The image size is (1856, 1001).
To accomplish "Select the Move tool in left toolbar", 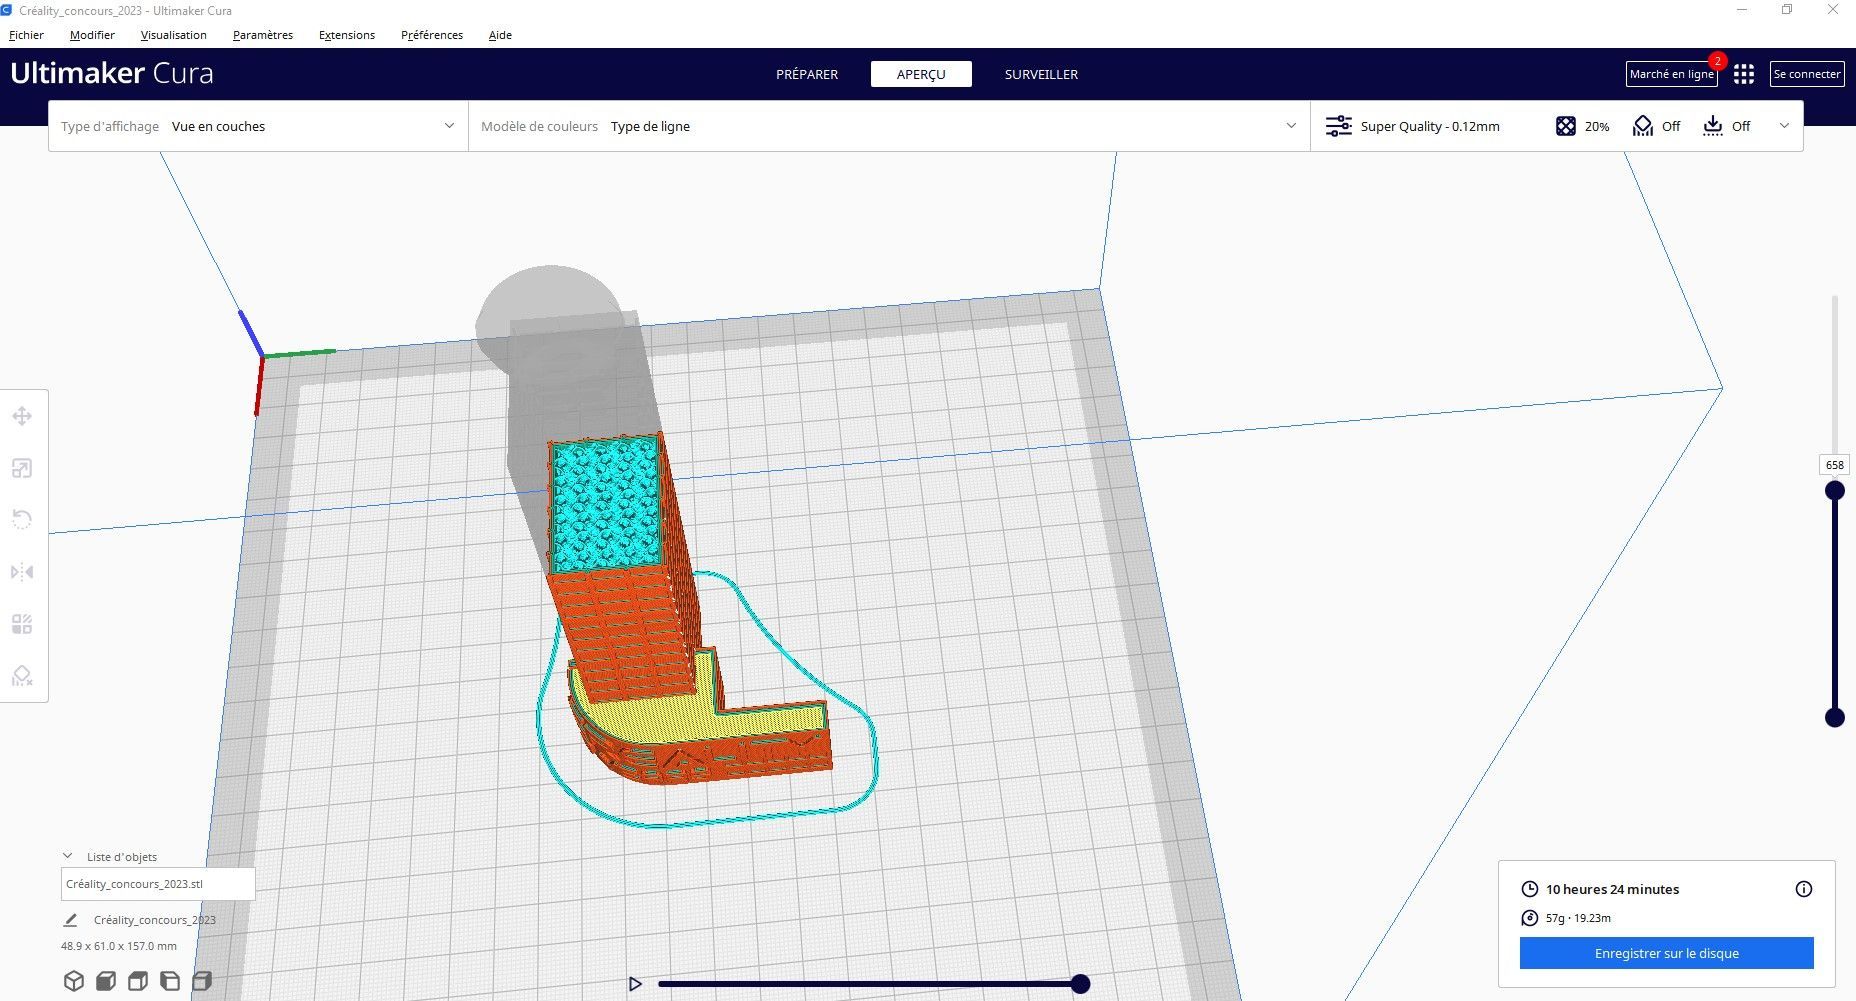I will (x=22, y=416).
